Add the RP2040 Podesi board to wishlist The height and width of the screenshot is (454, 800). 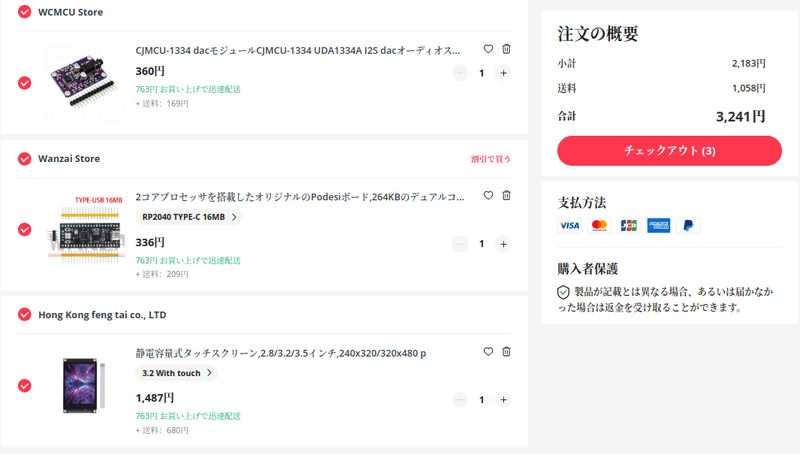pos(488,195)
